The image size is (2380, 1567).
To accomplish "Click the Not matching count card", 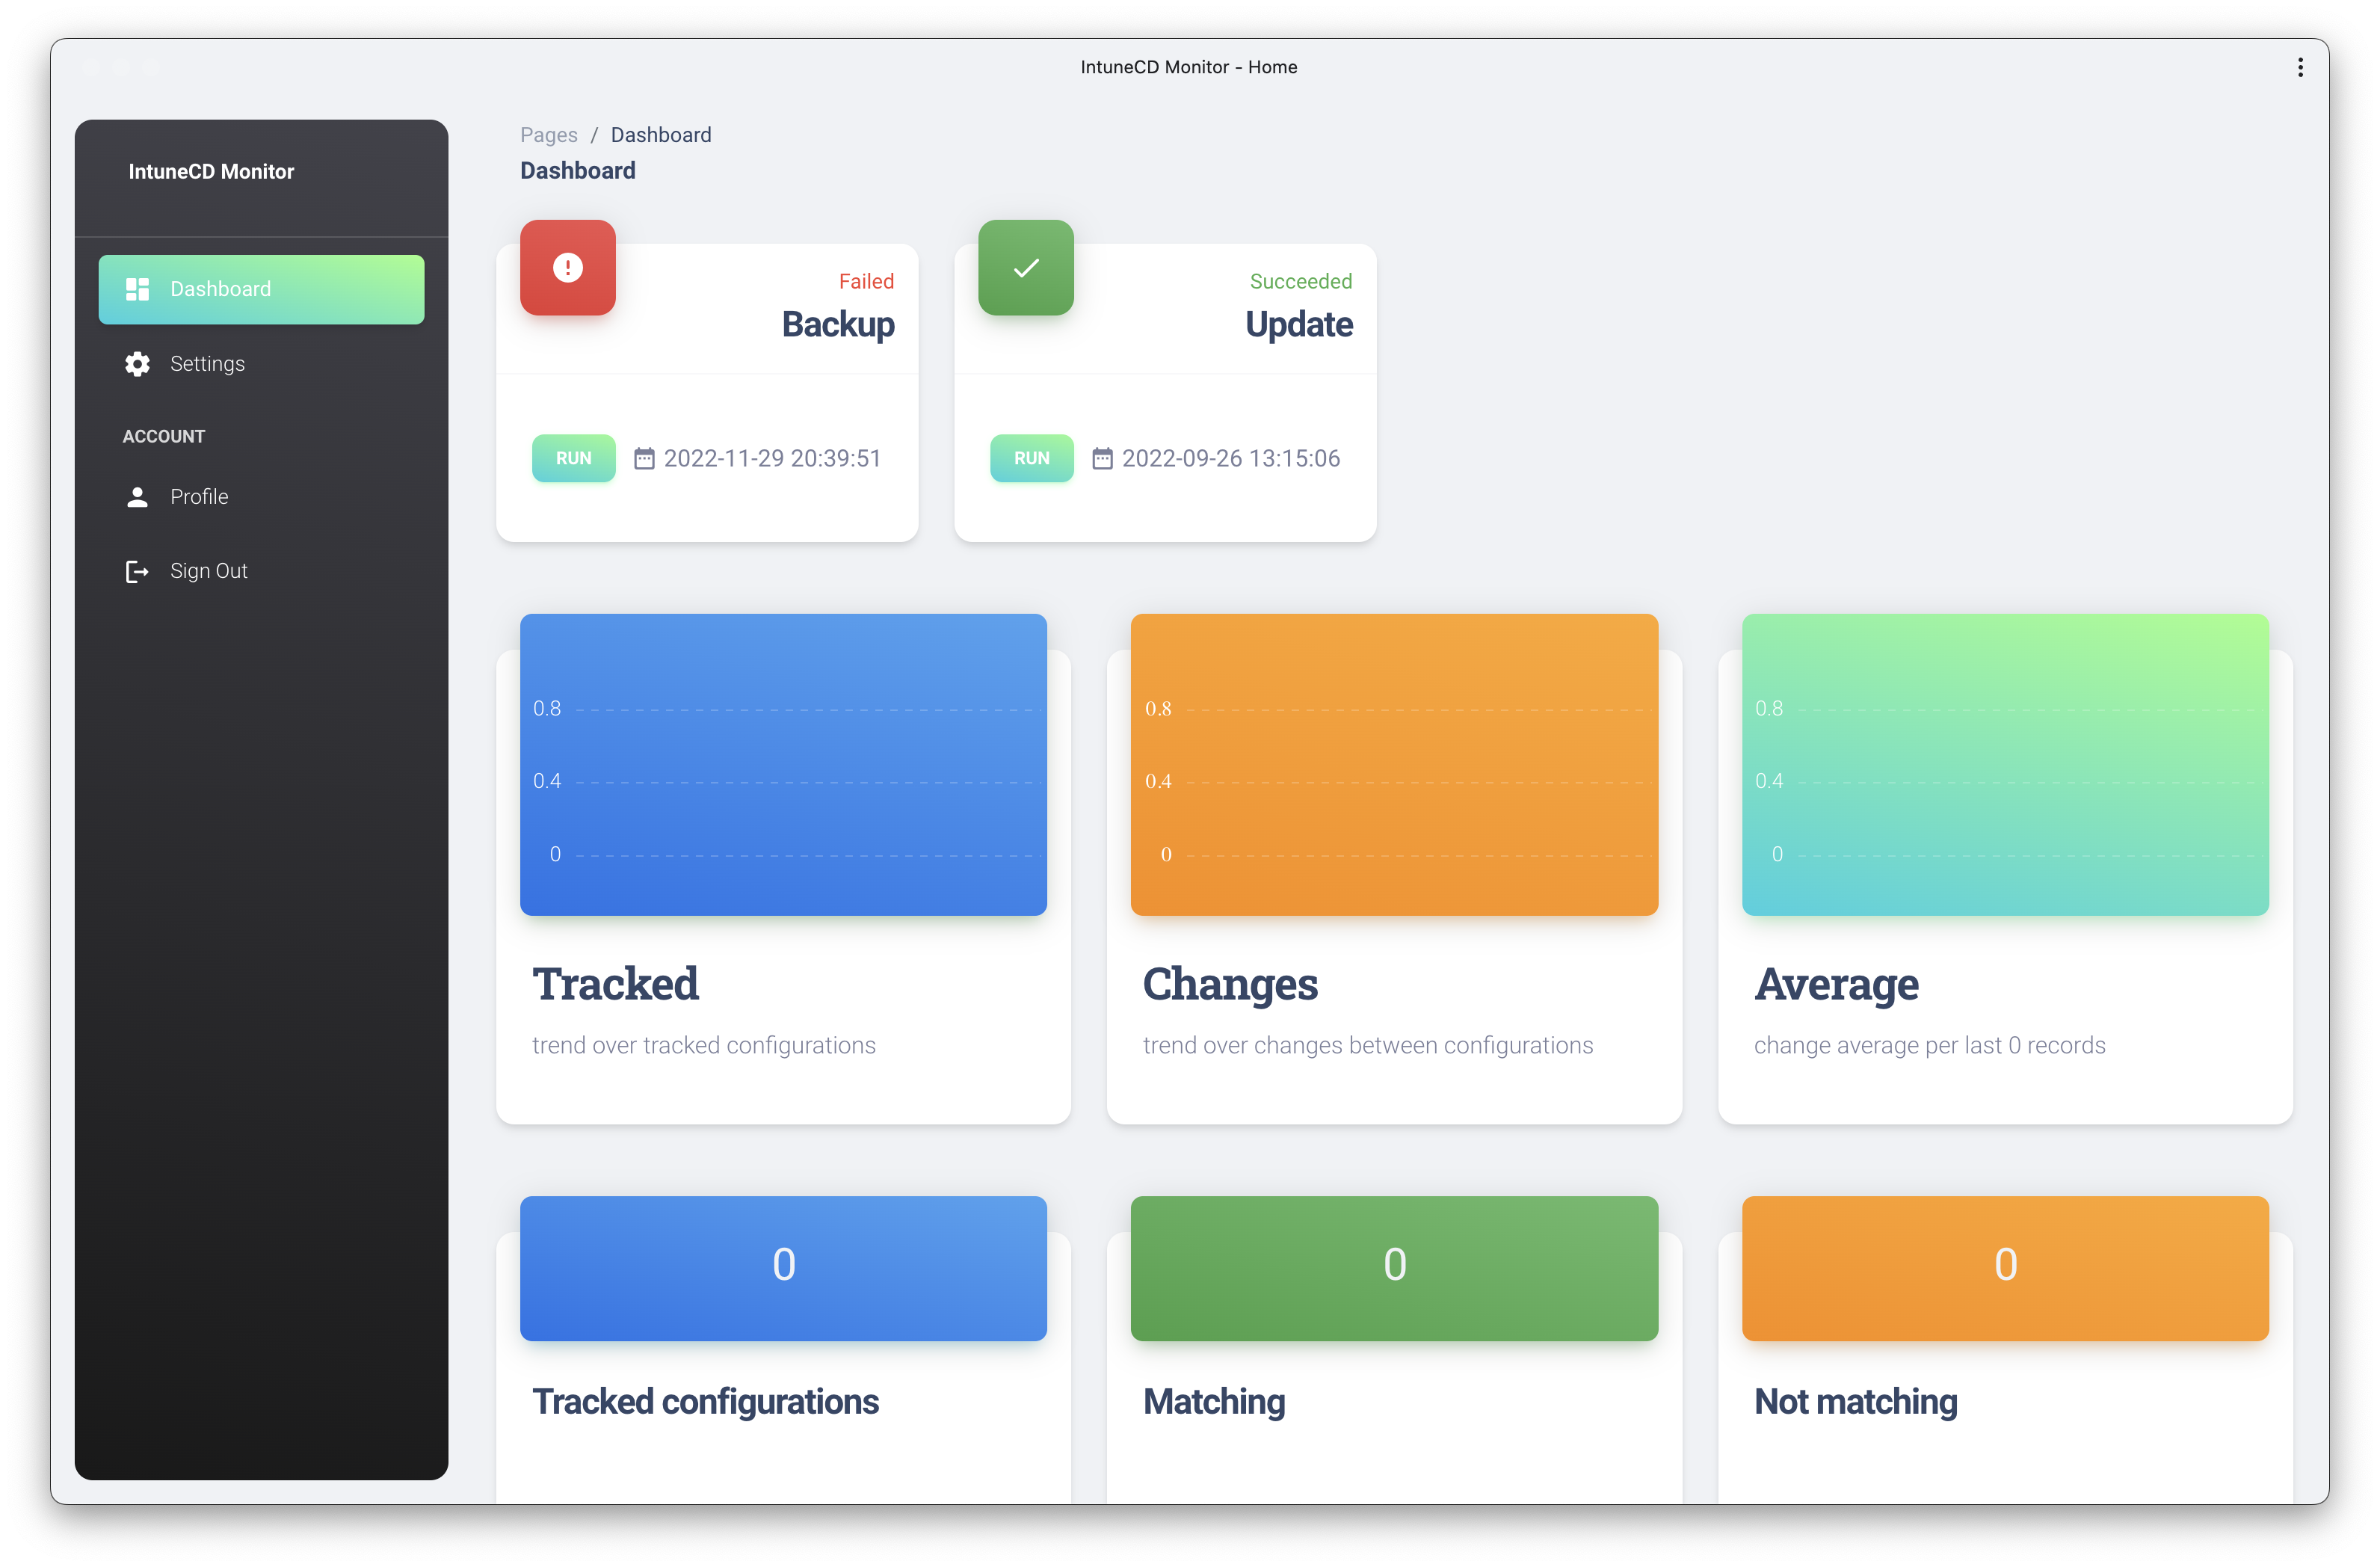I will tap(2004, 1268).
